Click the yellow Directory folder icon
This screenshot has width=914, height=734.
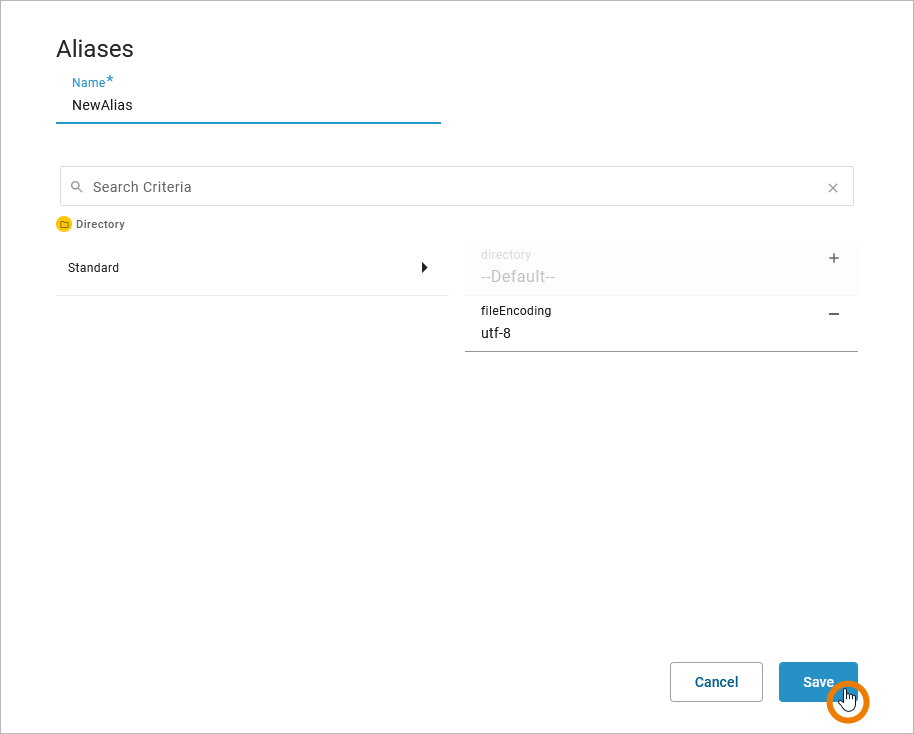coord(64,225)
